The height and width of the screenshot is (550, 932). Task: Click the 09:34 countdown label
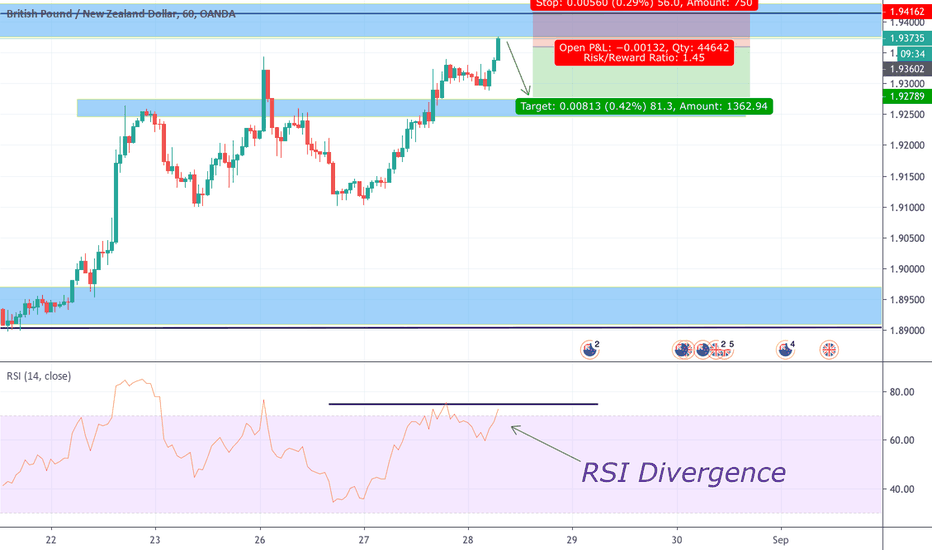(912, 54)
